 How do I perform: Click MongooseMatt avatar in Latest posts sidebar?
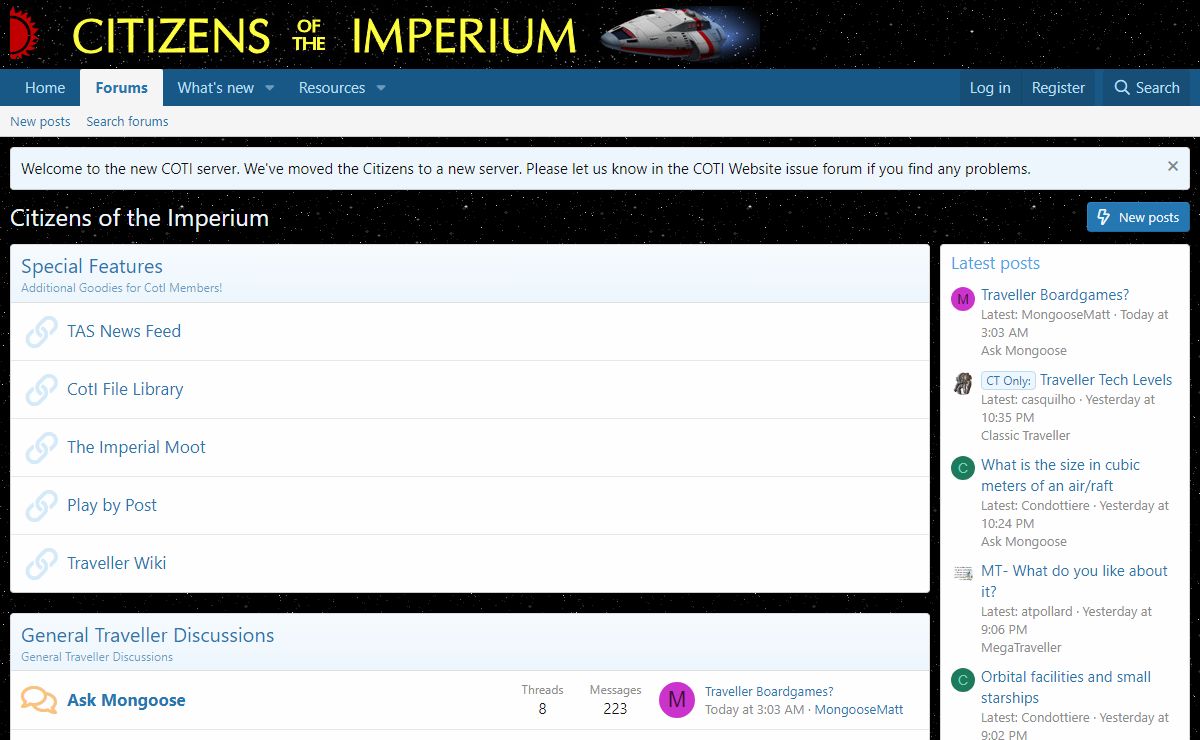point(963,299)
